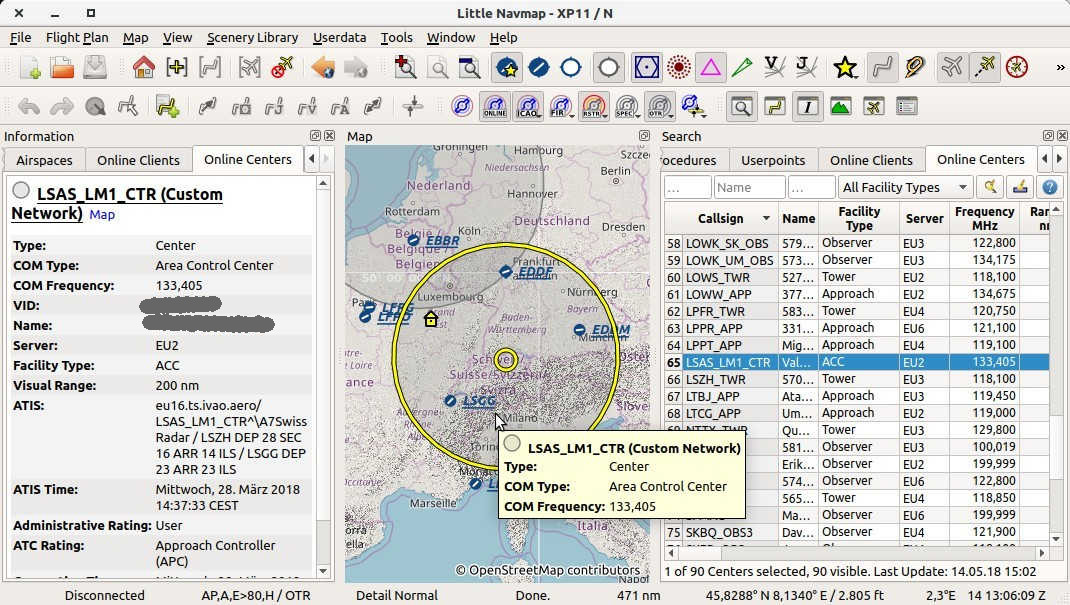
Task: Toggle all airspaces display
Action: tap(462, 106)
